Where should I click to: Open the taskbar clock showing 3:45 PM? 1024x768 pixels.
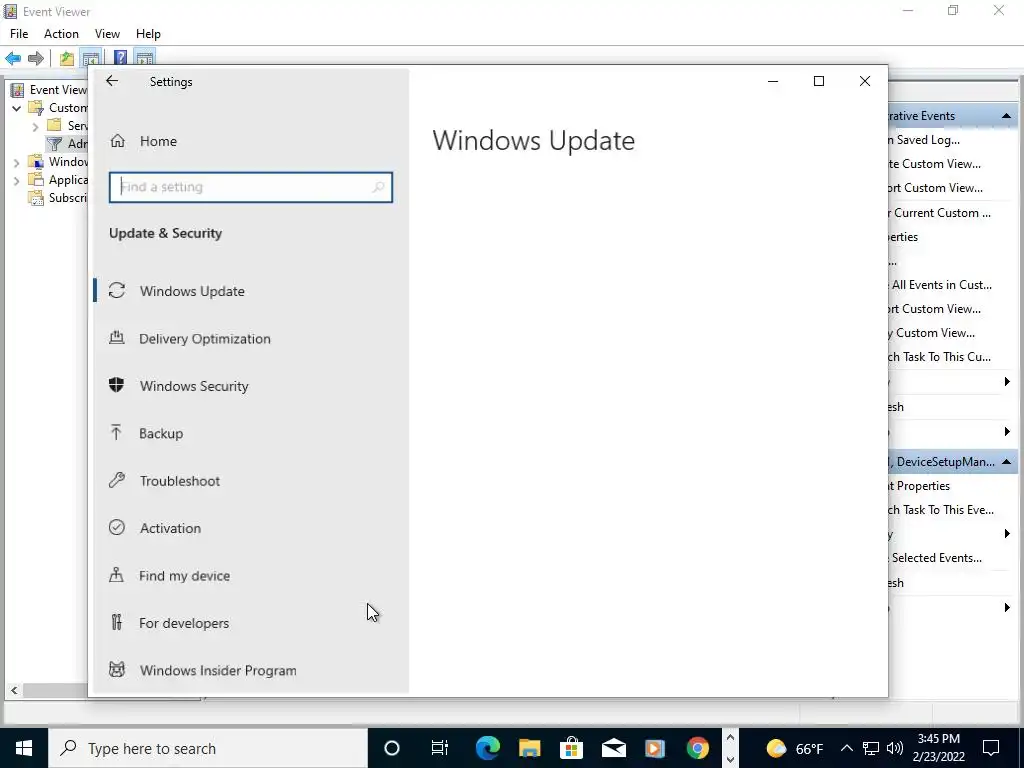point(939,748)
